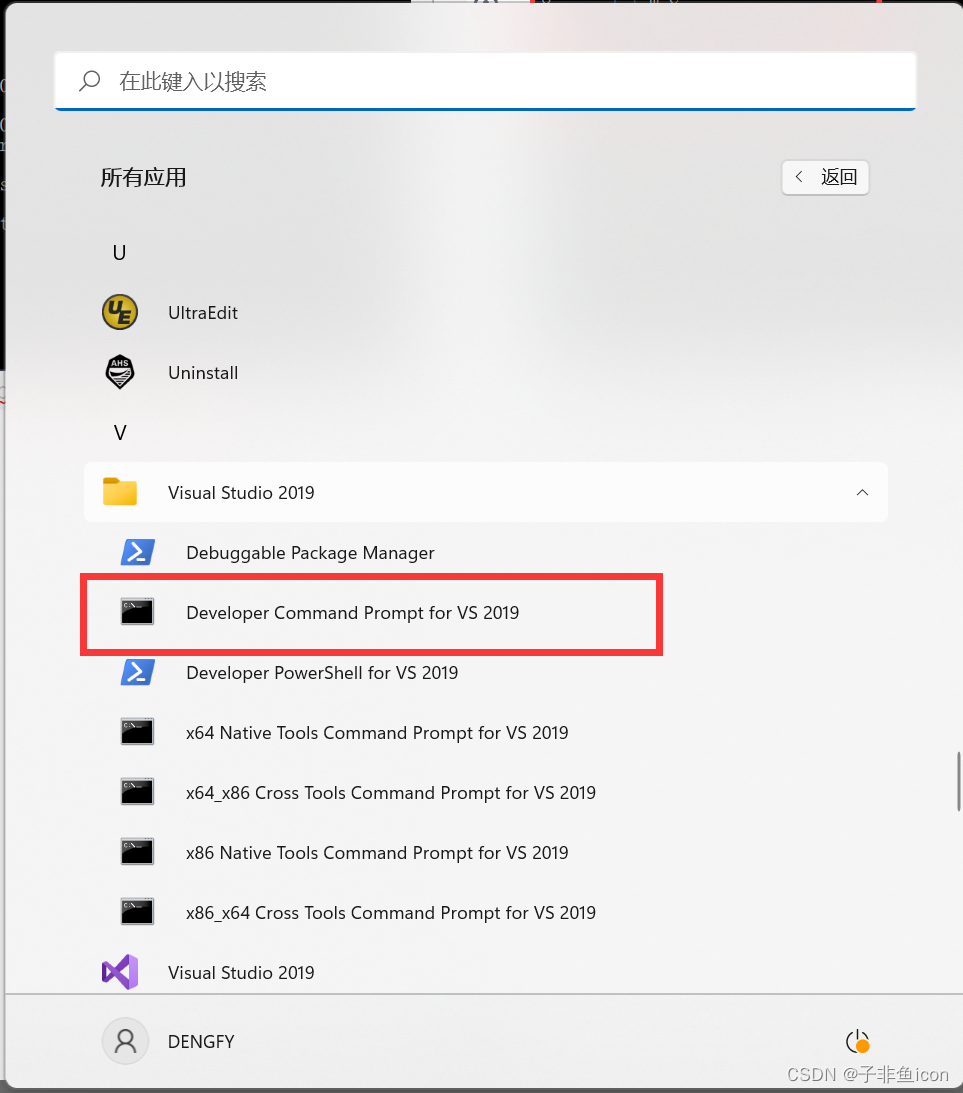
Task: Click the search magnifier icon
Action: (90, 81)
